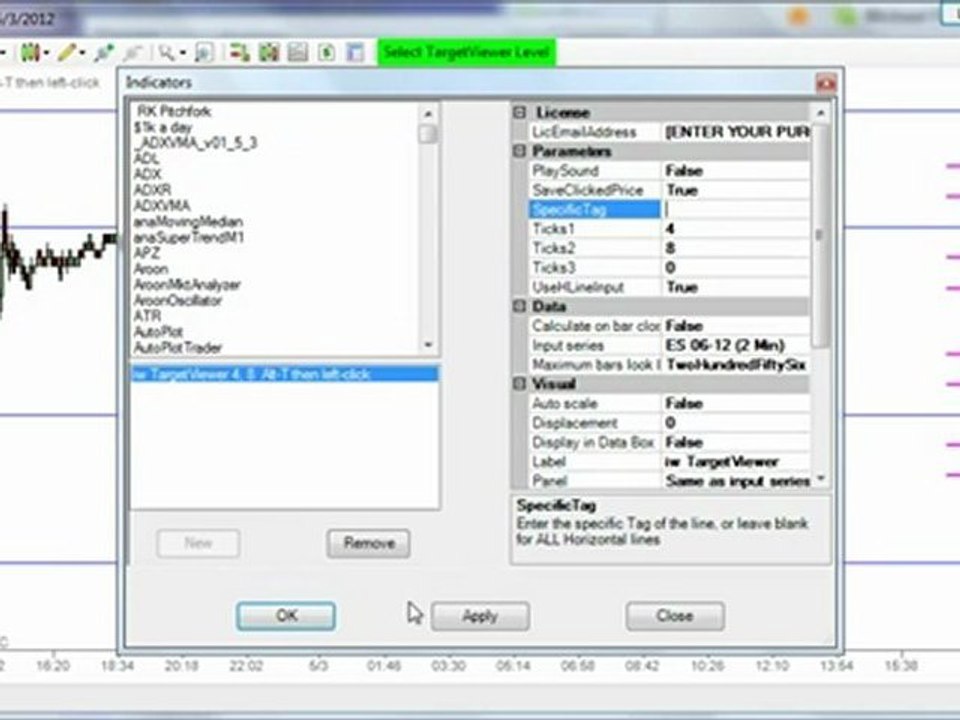
Task: Select RK Pitchfork in the indicator list
Action: (174, 111)
